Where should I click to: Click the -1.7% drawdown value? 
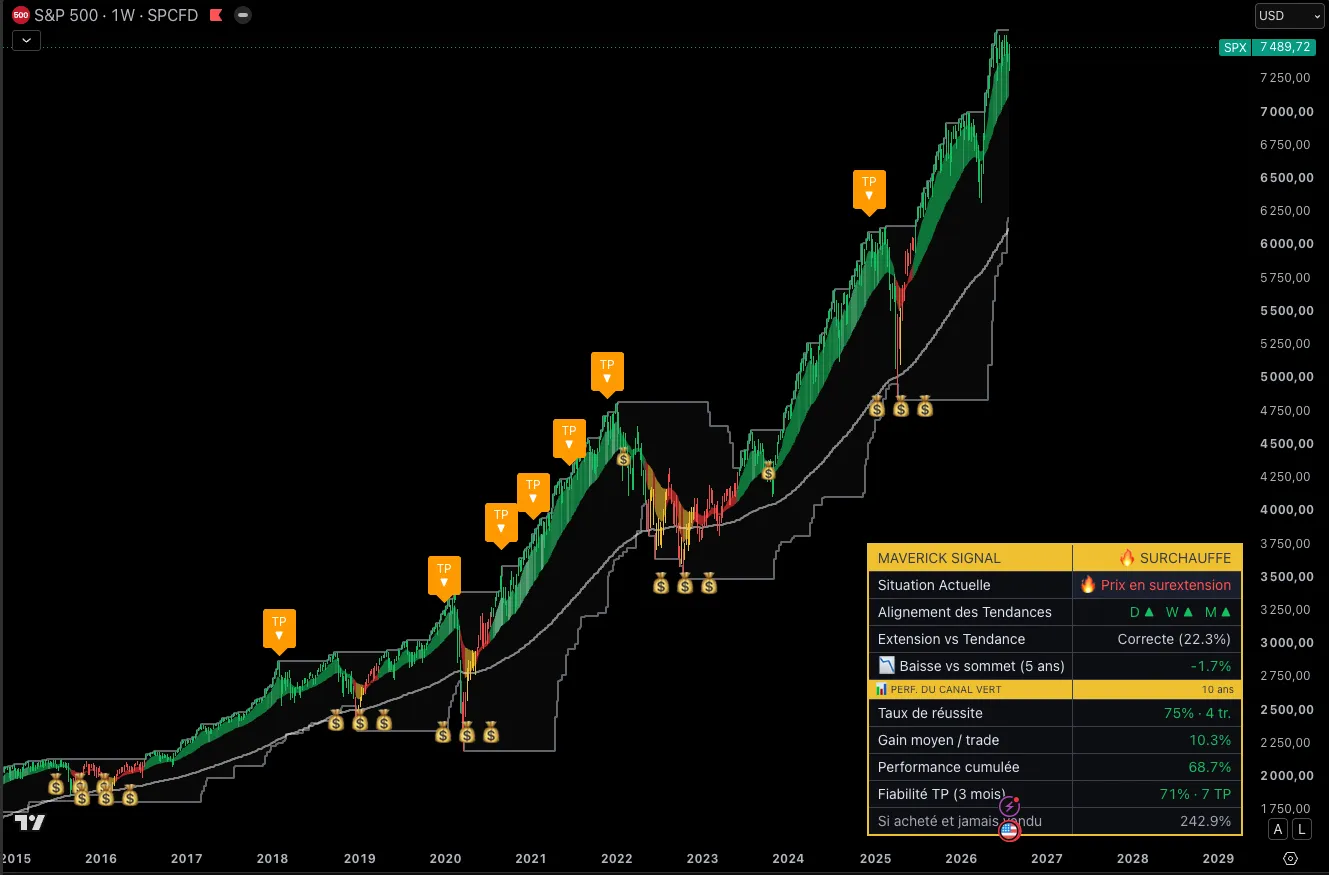point(1211,666)
